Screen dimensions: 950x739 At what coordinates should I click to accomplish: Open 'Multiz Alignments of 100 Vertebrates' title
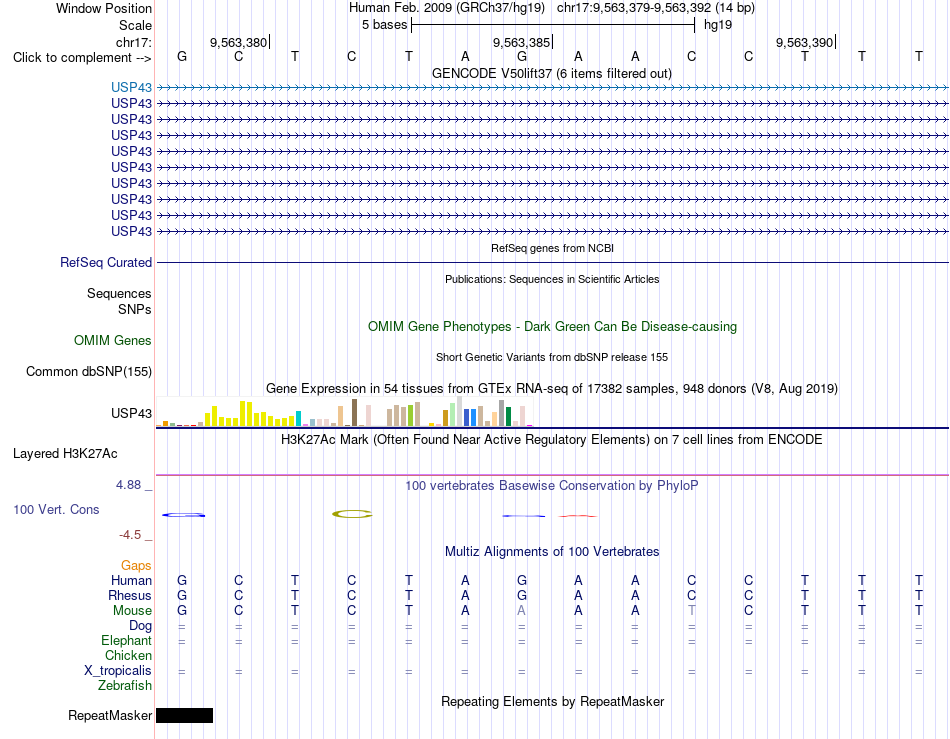552,552
